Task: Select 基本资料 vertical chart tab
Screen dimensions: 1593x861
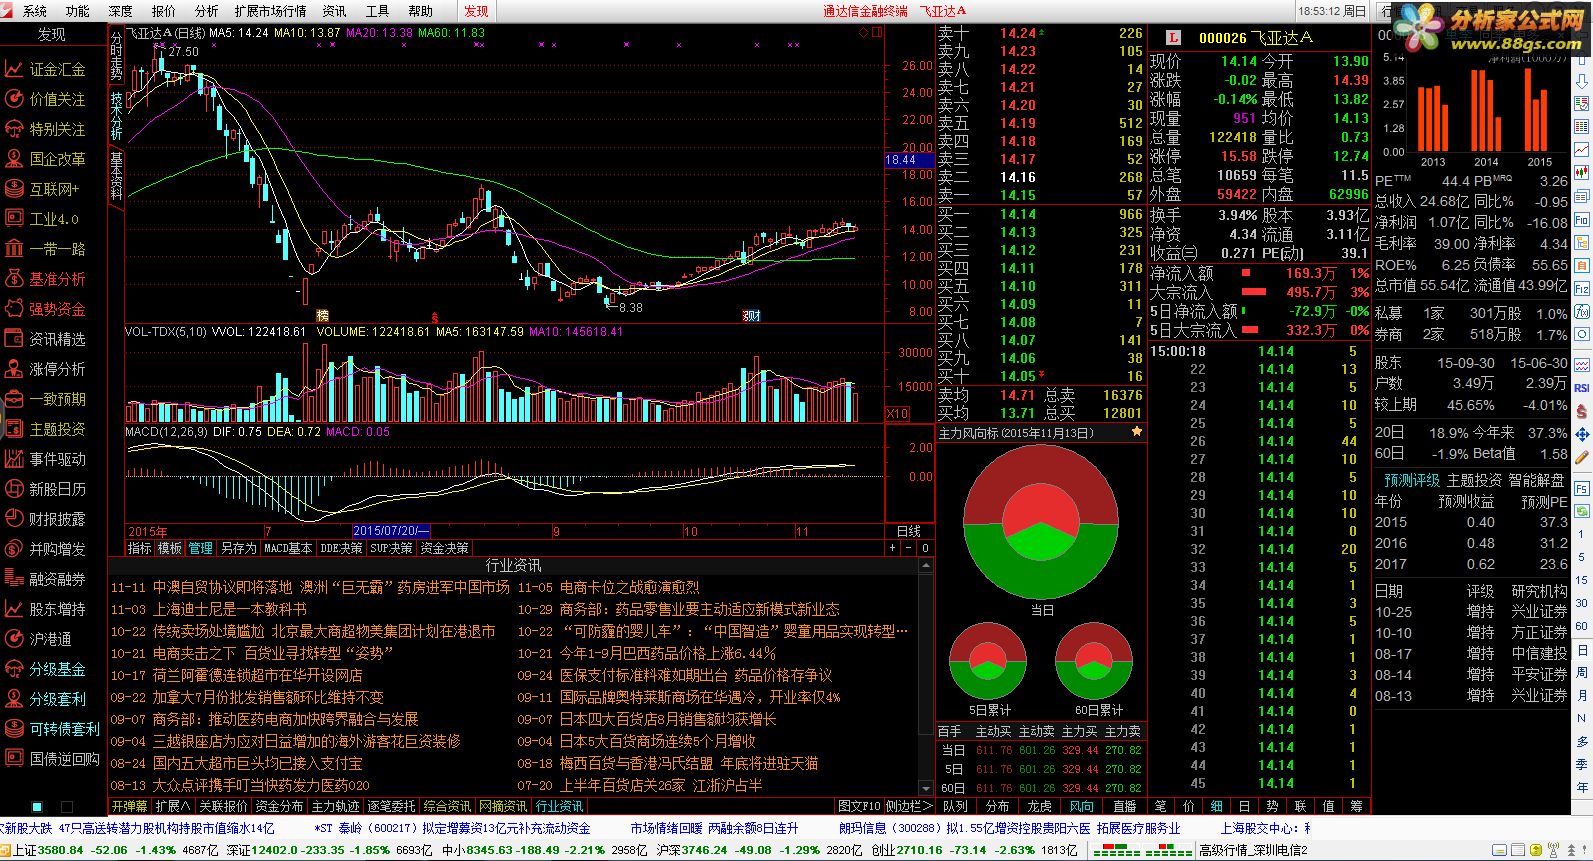Action: pyautogui.click(x=116, y=177)
